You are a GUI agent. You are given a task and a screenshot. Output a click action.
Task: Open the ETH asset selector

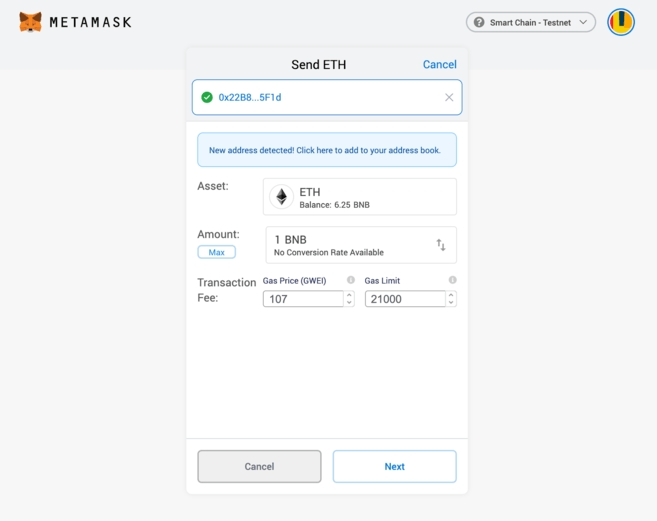[x=360, y=197]
